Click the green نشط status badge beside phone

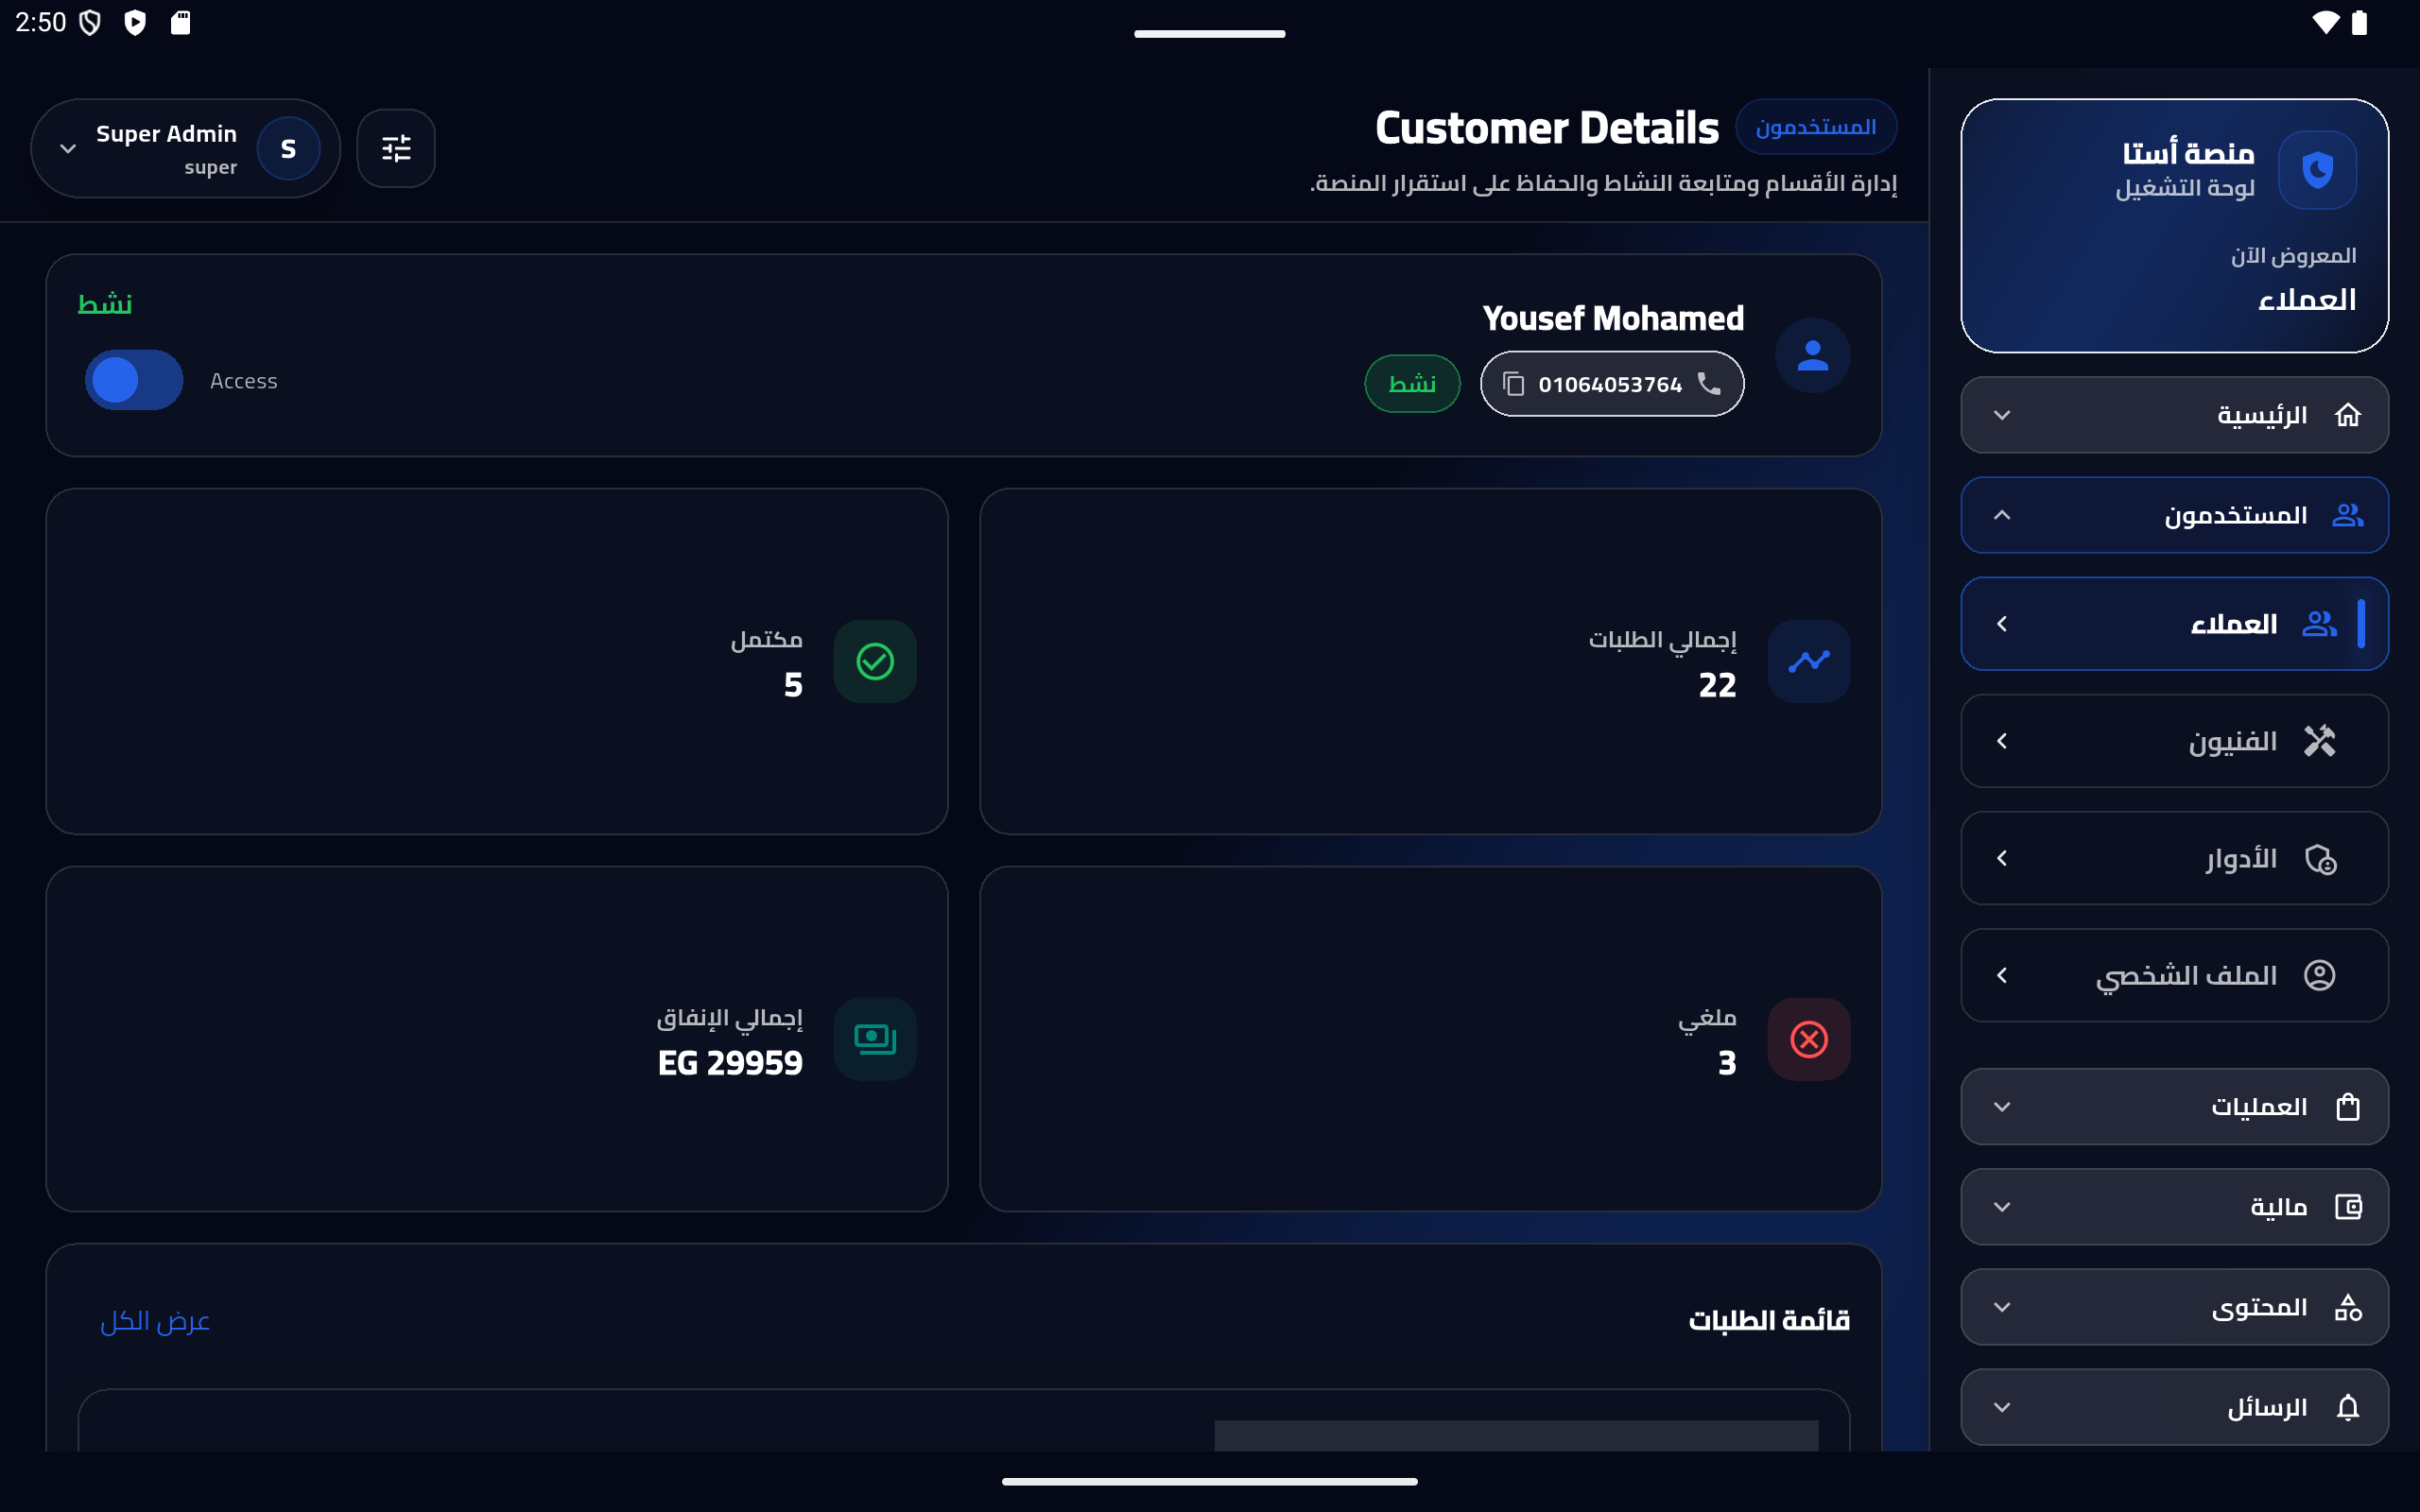[1412, 384]
